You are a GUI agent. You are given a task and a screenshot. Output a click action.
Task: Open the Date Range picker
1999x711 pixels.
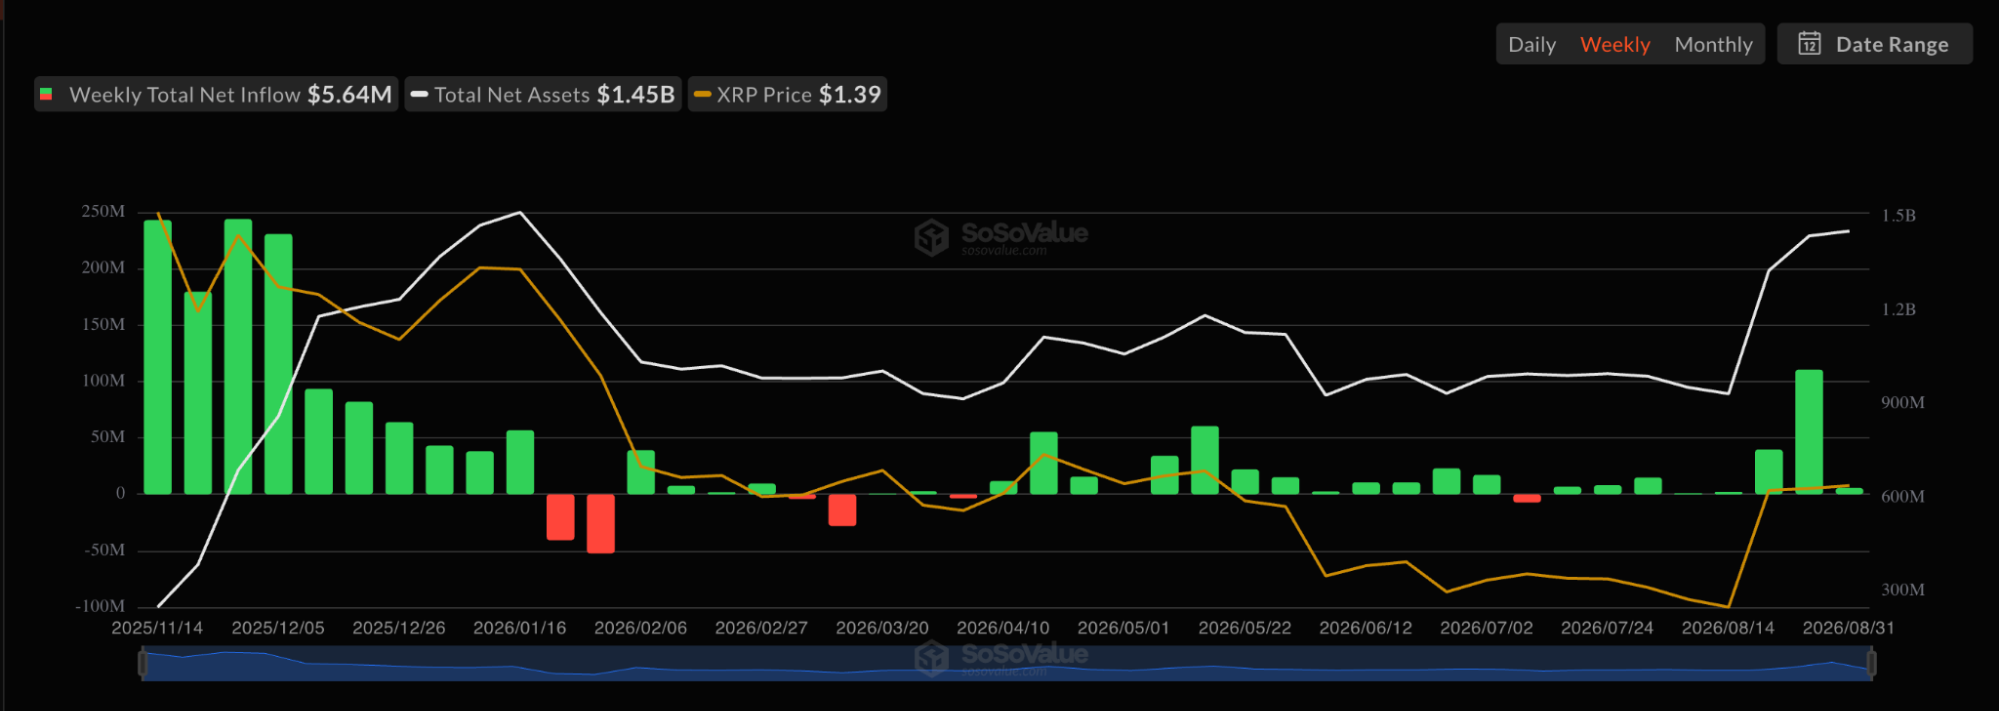[1874, 44]
